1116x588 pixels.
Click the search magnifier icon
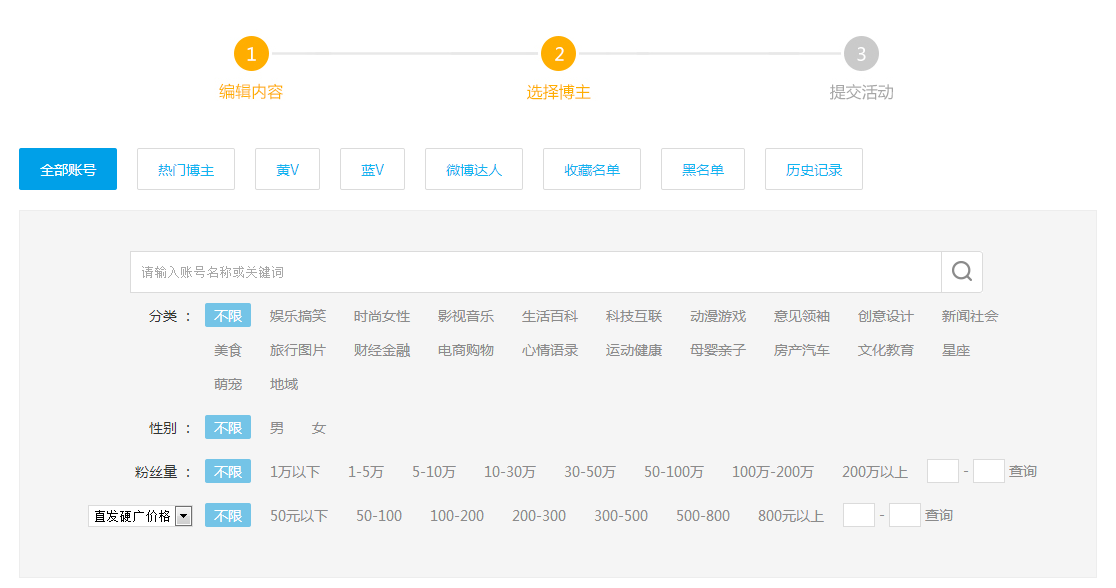(961, 272)
